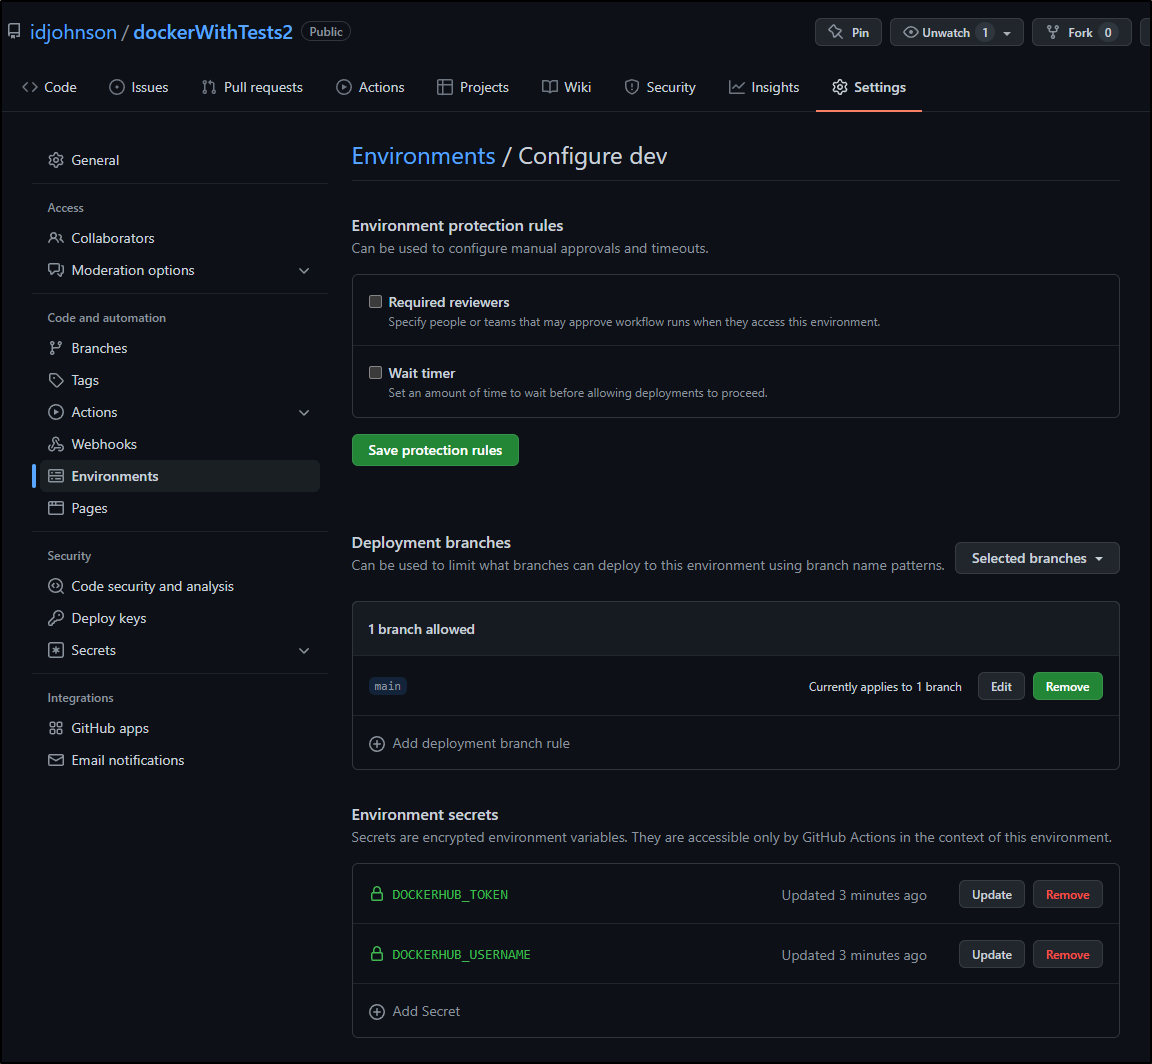Open the Selected branches dropdown

click(1037, 558)
